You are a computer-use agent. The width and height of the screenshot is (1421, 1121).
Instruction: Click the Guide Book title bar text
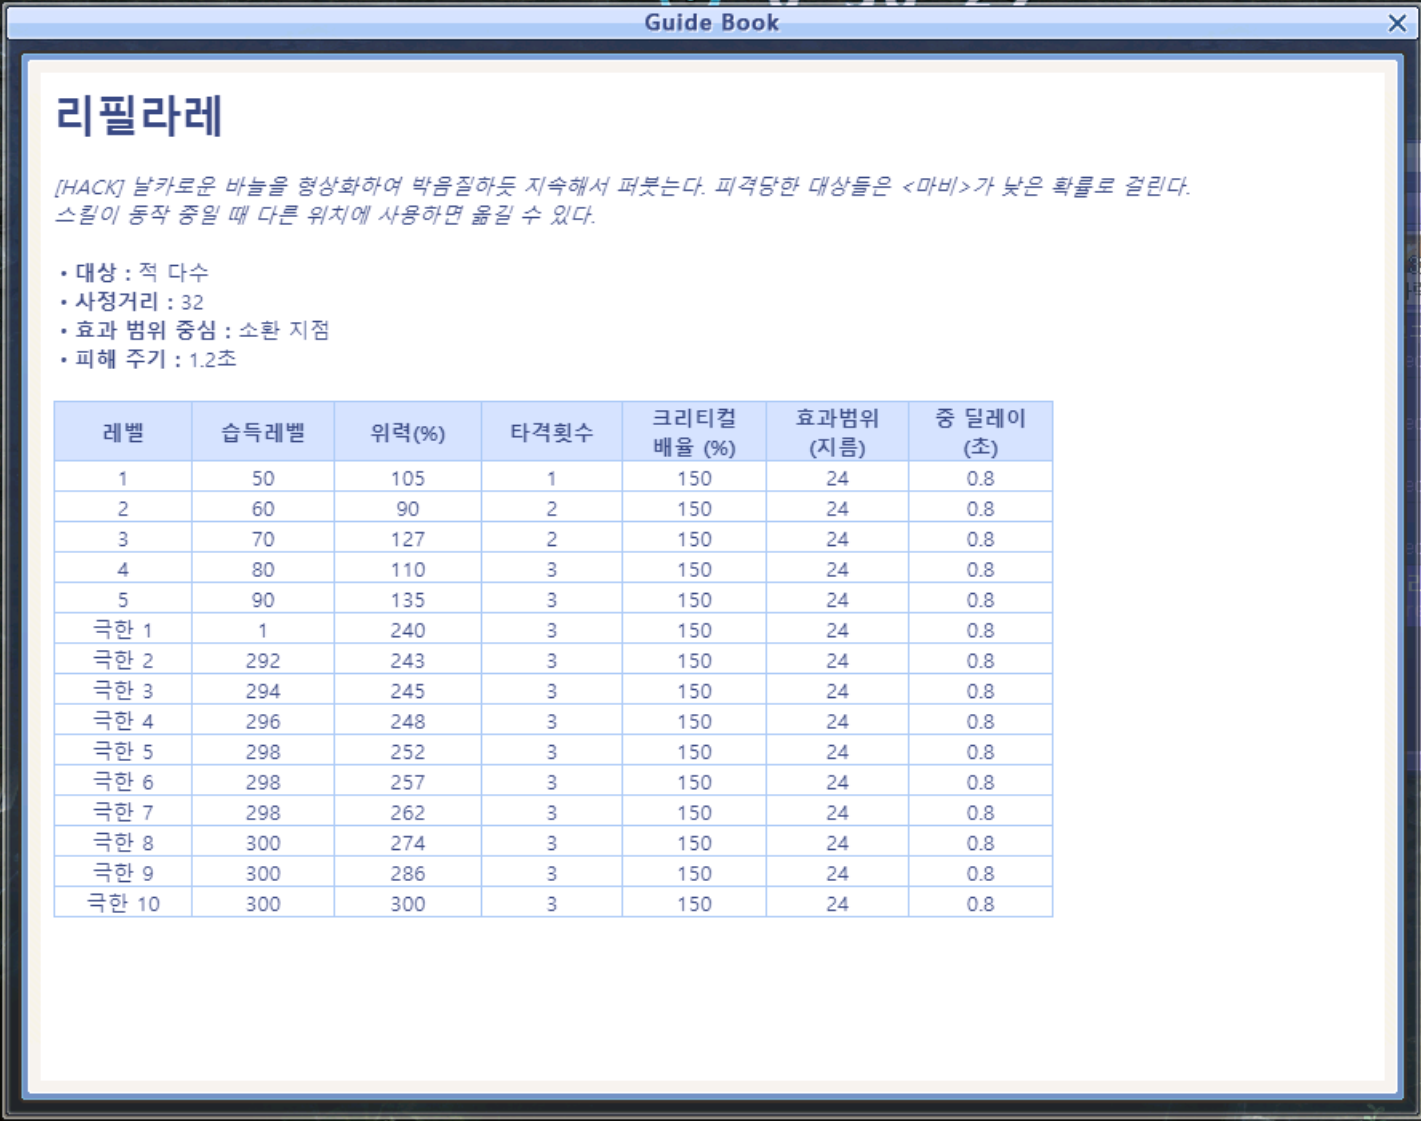pyautogui.click(x=711, y=22)
